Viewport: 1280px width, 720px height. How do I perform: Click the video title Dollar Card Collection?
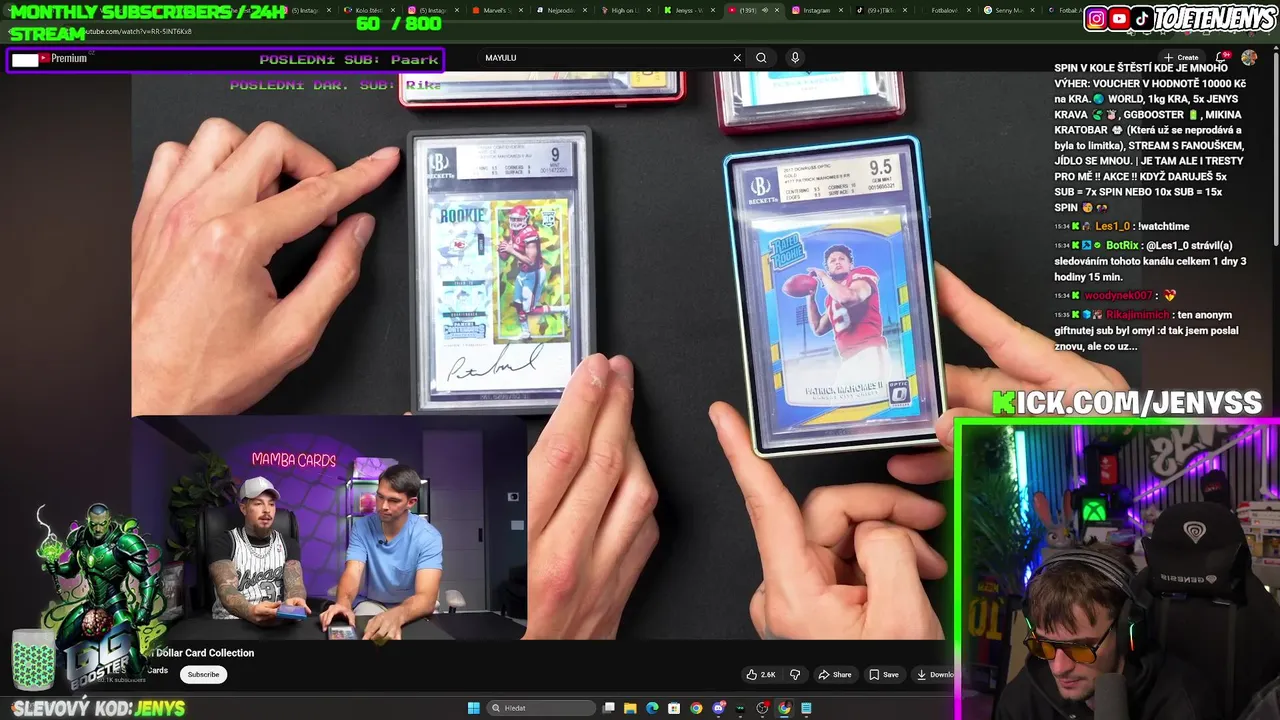[205, 653]
